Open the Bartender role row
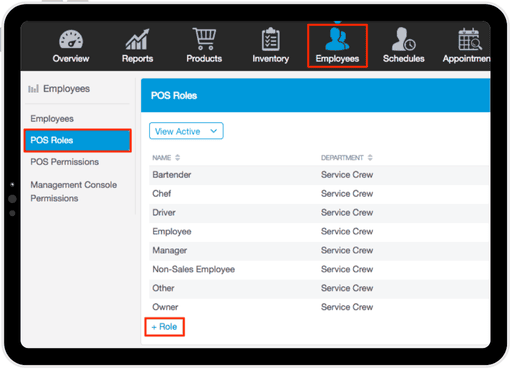Viewport: 510px width, 369px height. pos(319,175)
